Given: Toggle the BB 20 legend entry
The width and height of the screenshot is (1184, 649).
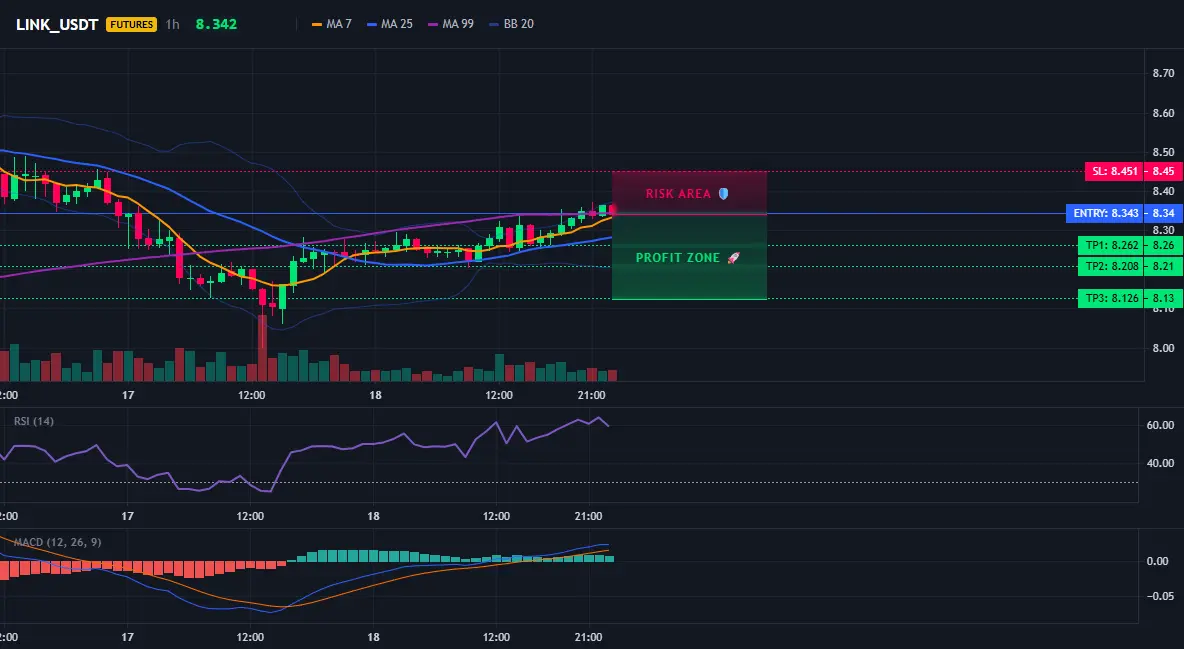Looking at the screenshot, I should pyautogui.click(x=511, y=24).
